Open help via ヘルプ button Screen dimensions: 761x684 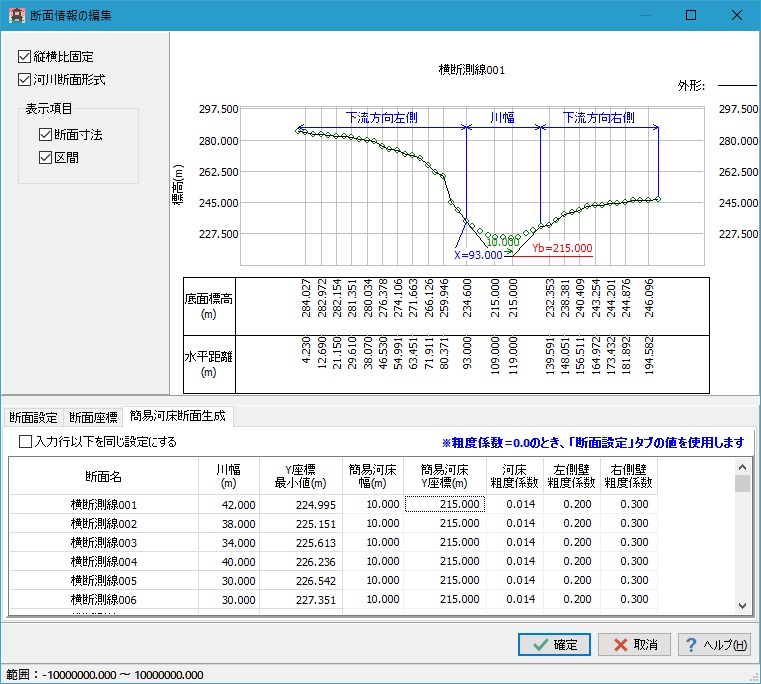click(x=714, y=645)
